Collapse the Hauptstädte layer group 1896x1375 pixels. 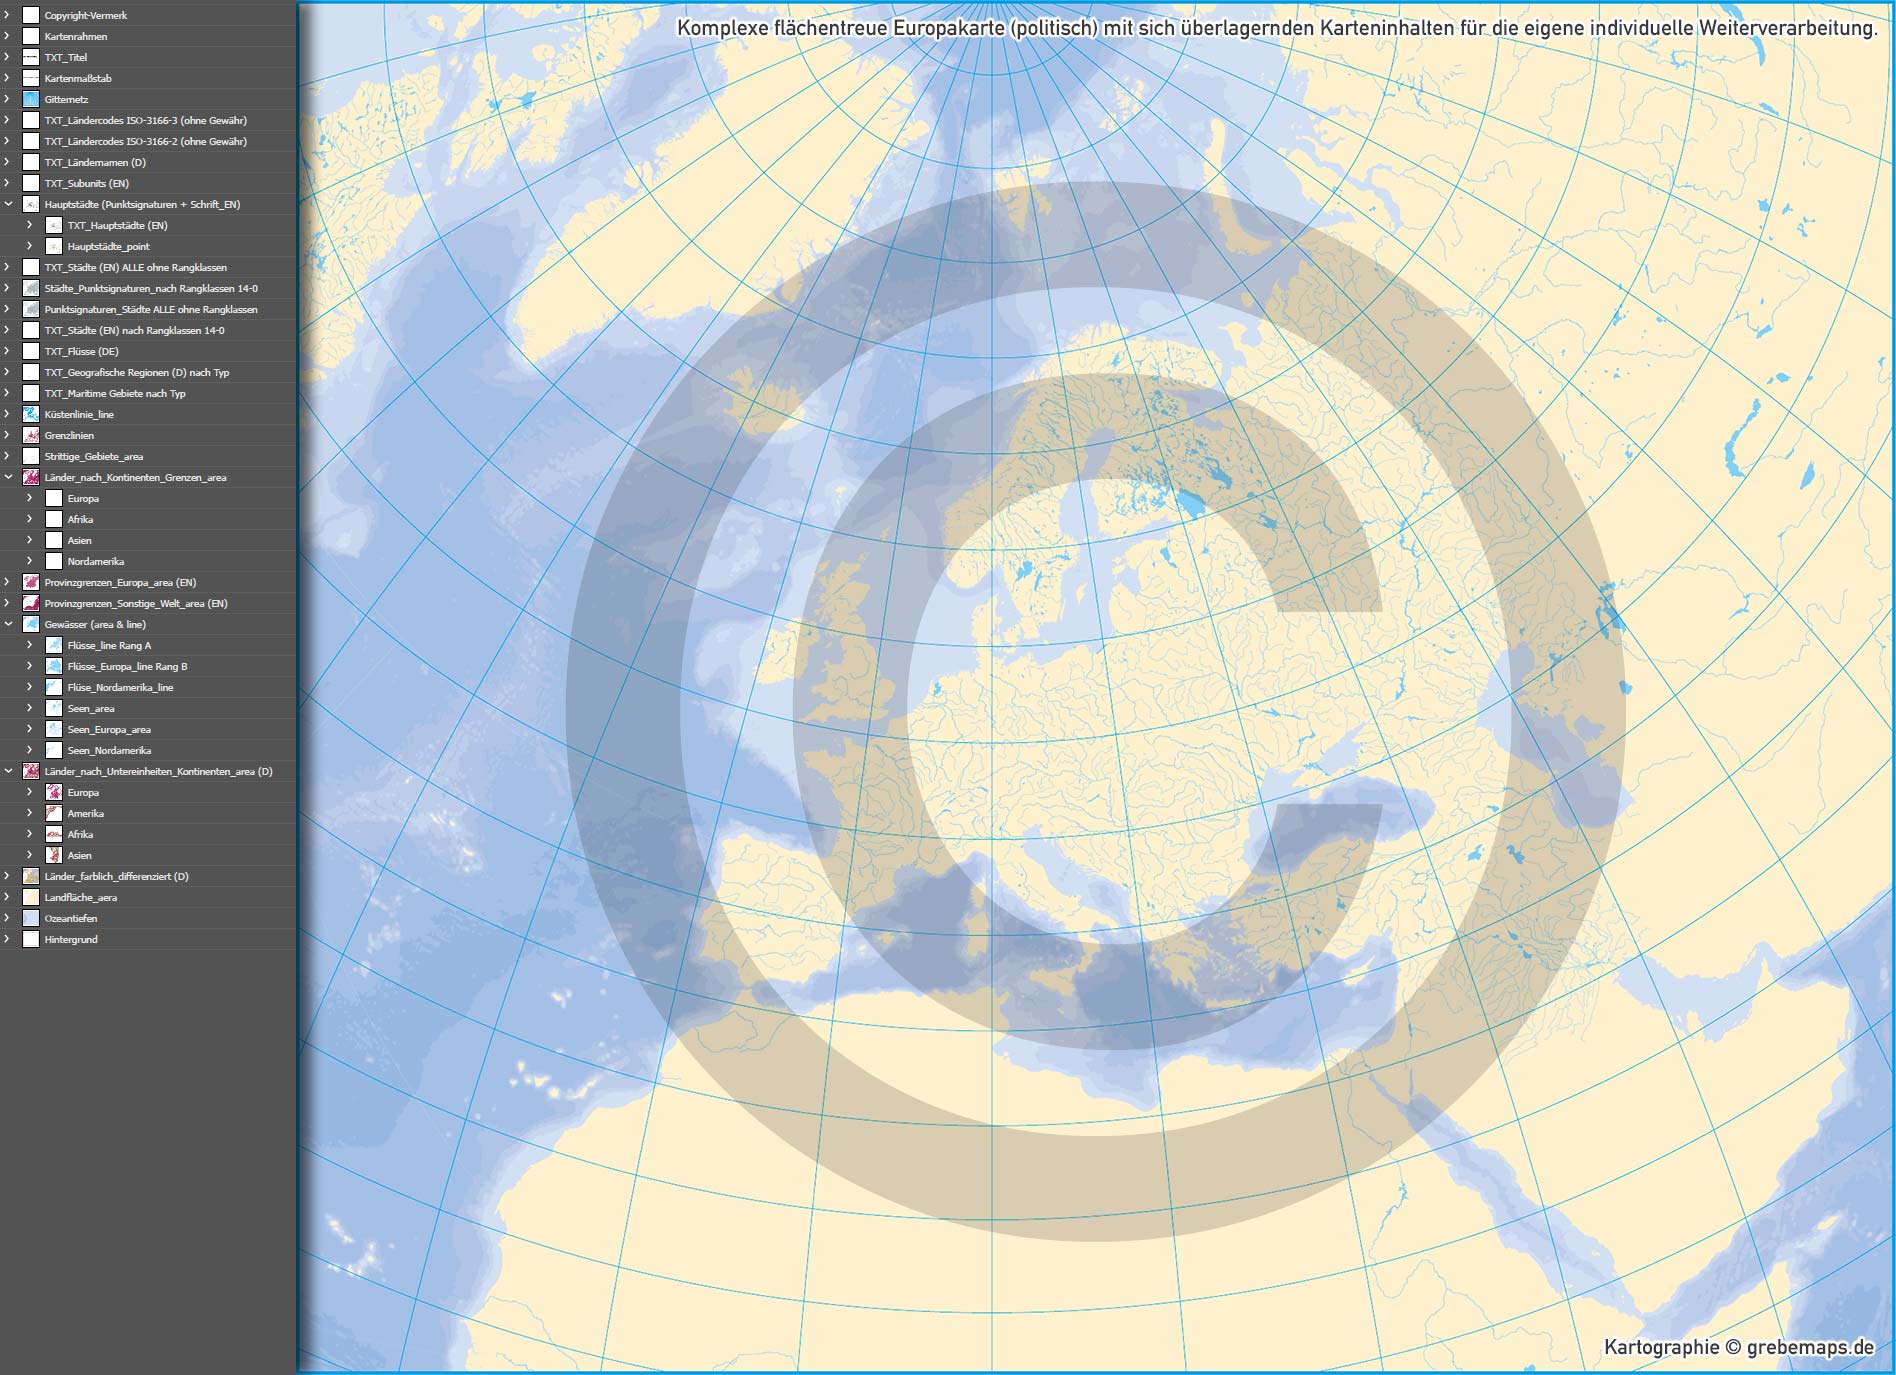8,204
